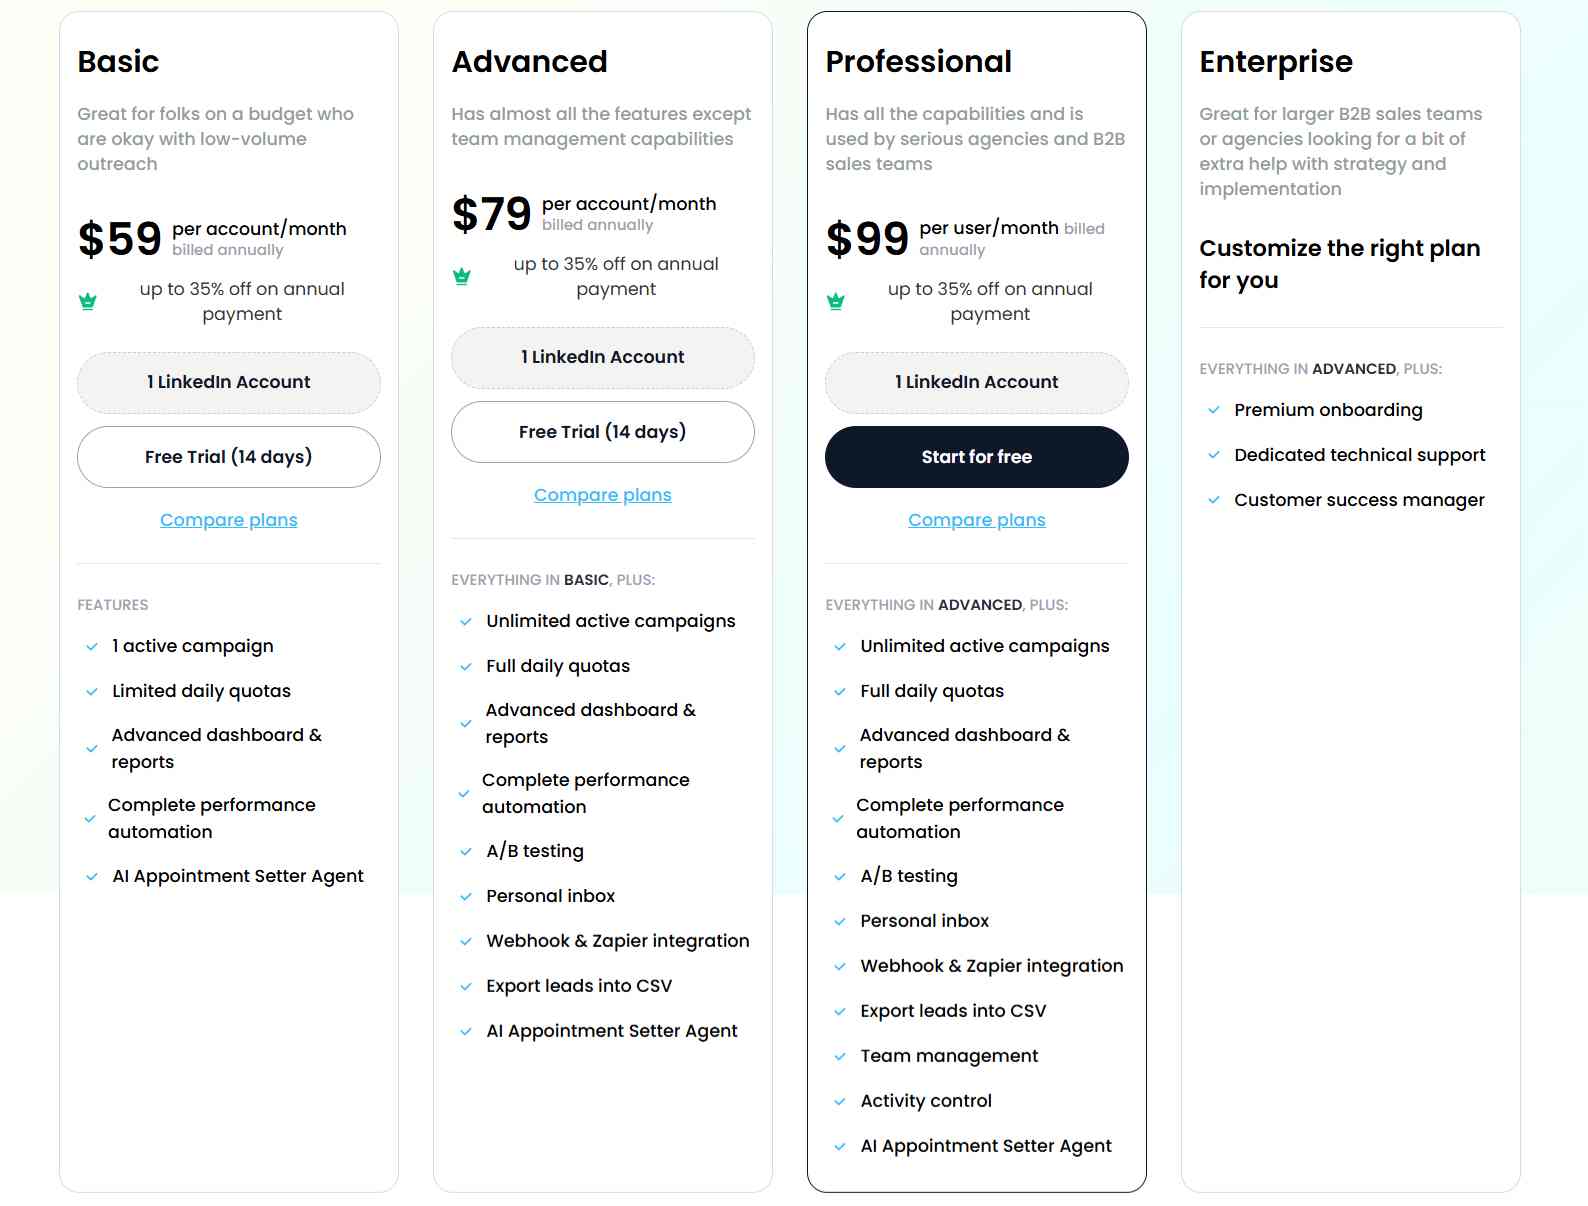Open Compare plans under the Advanced plan
1588x1206 pixels.
[602, 494]
